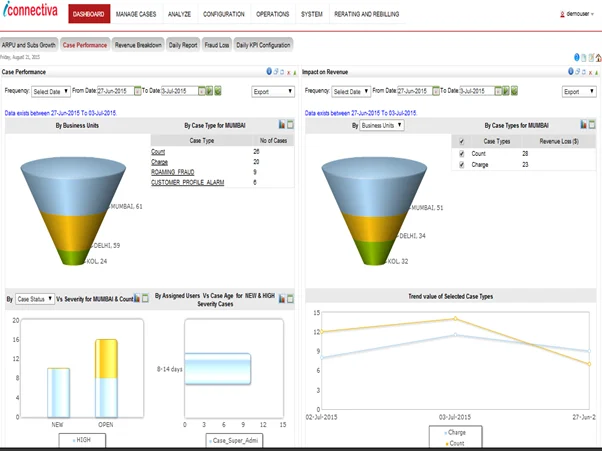This screenshot has width=602, height=451.
Task: Open the To Date calendar in Case Performance
Action: point(202,91)
